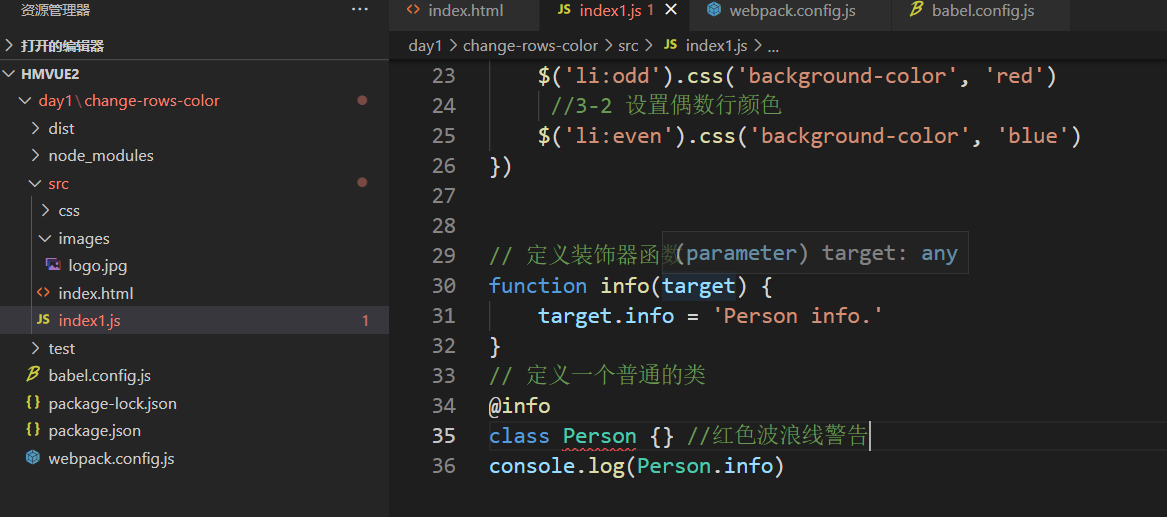Click the (parameter) target: any tooltip
Viewport: 1167px width, 517px height.
coord(815,253)
